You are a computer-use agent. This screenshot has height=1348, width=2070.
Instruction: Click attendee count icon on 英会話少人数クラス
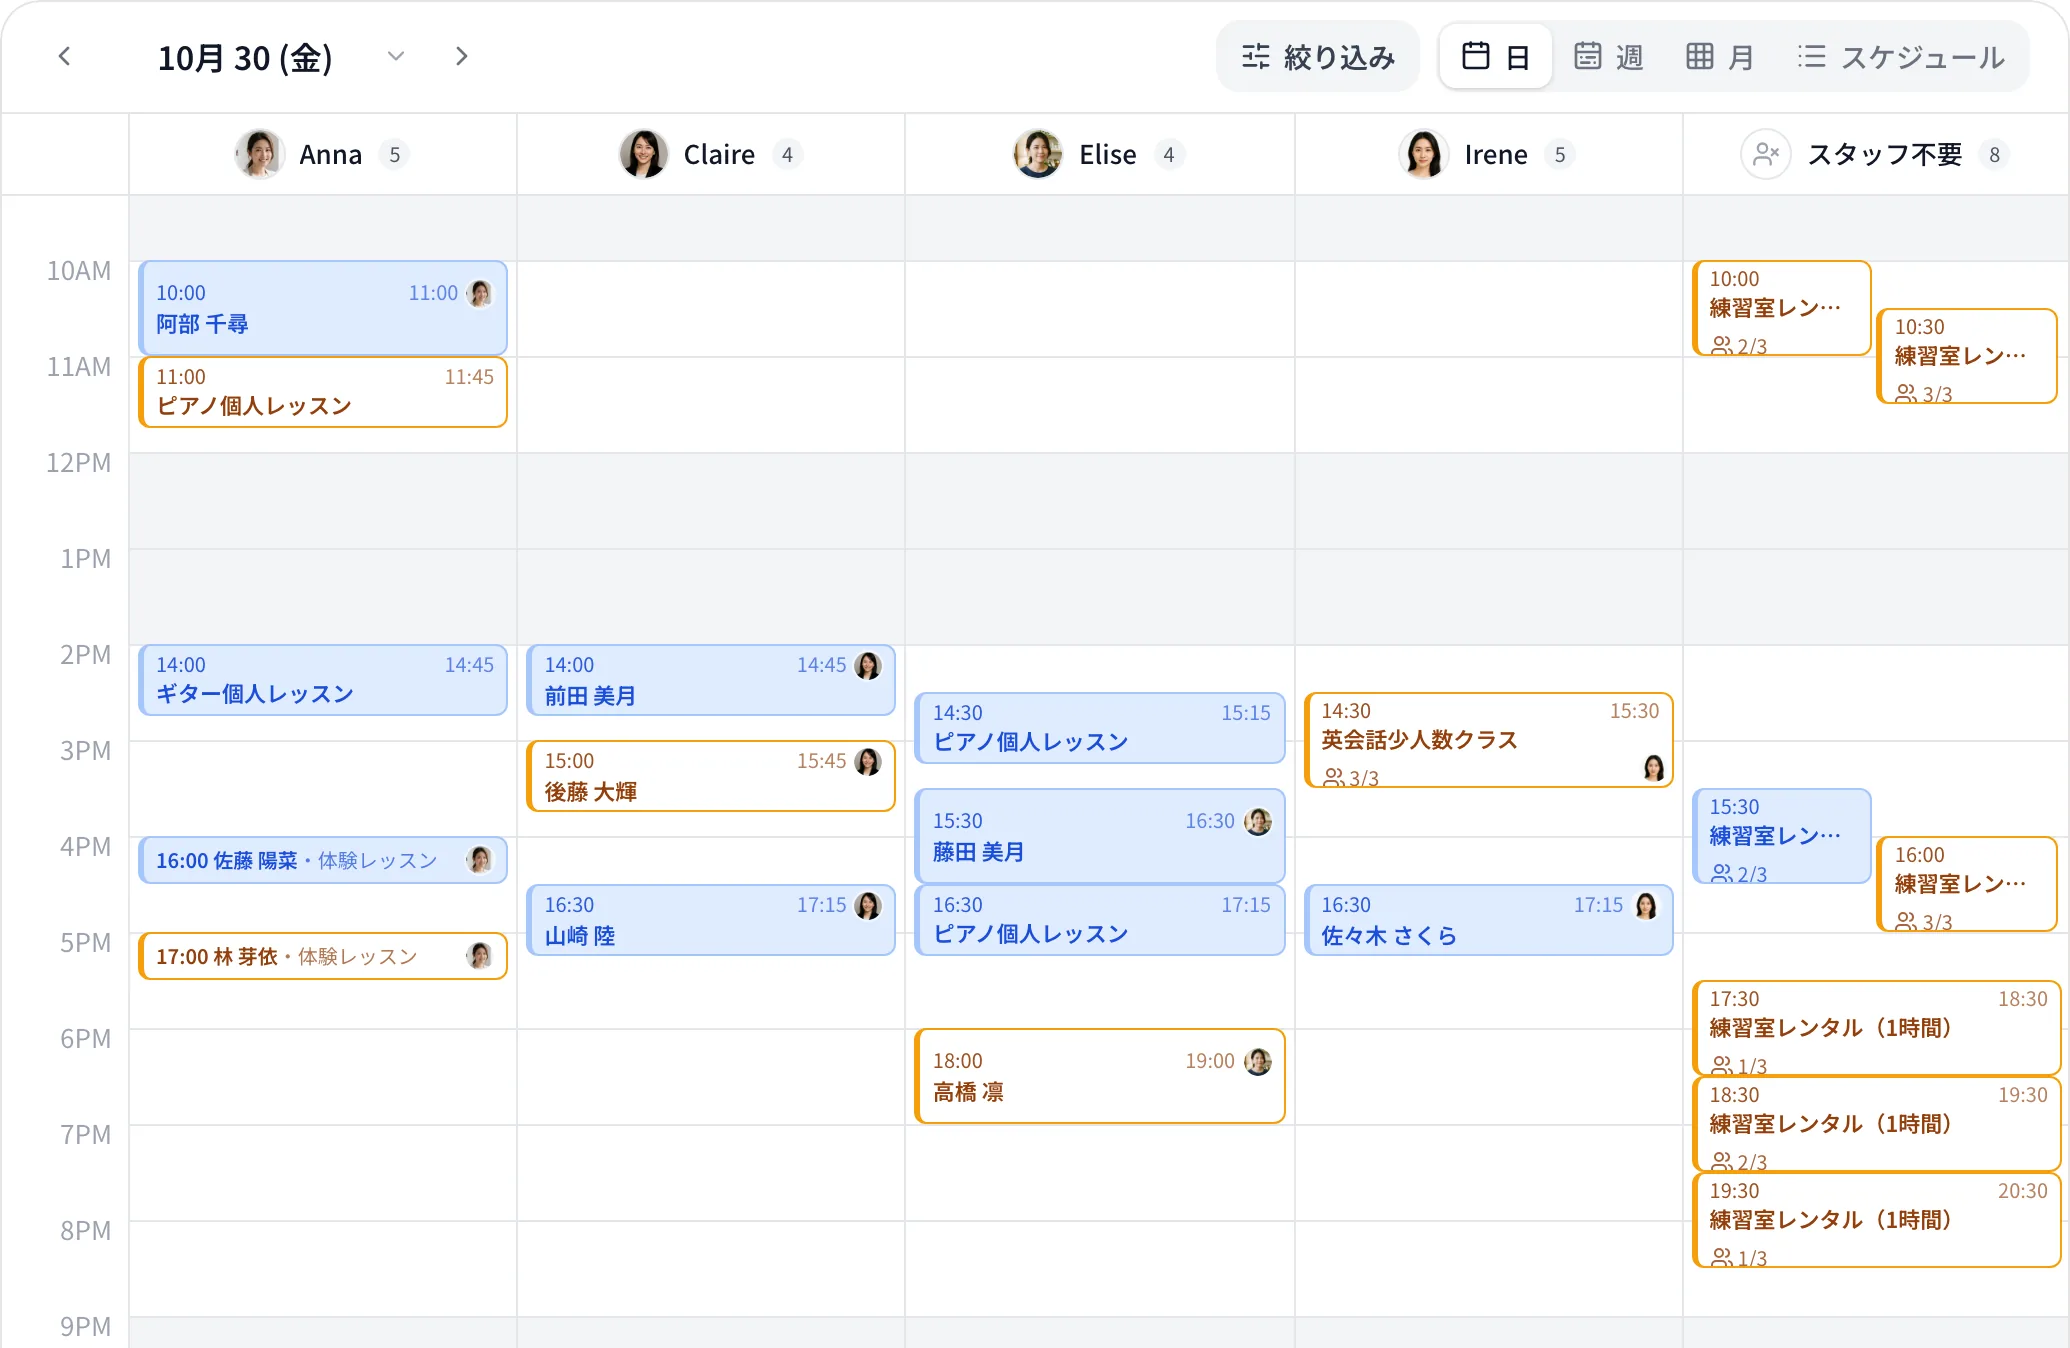pyautogui.click(x=1333, y=777)
